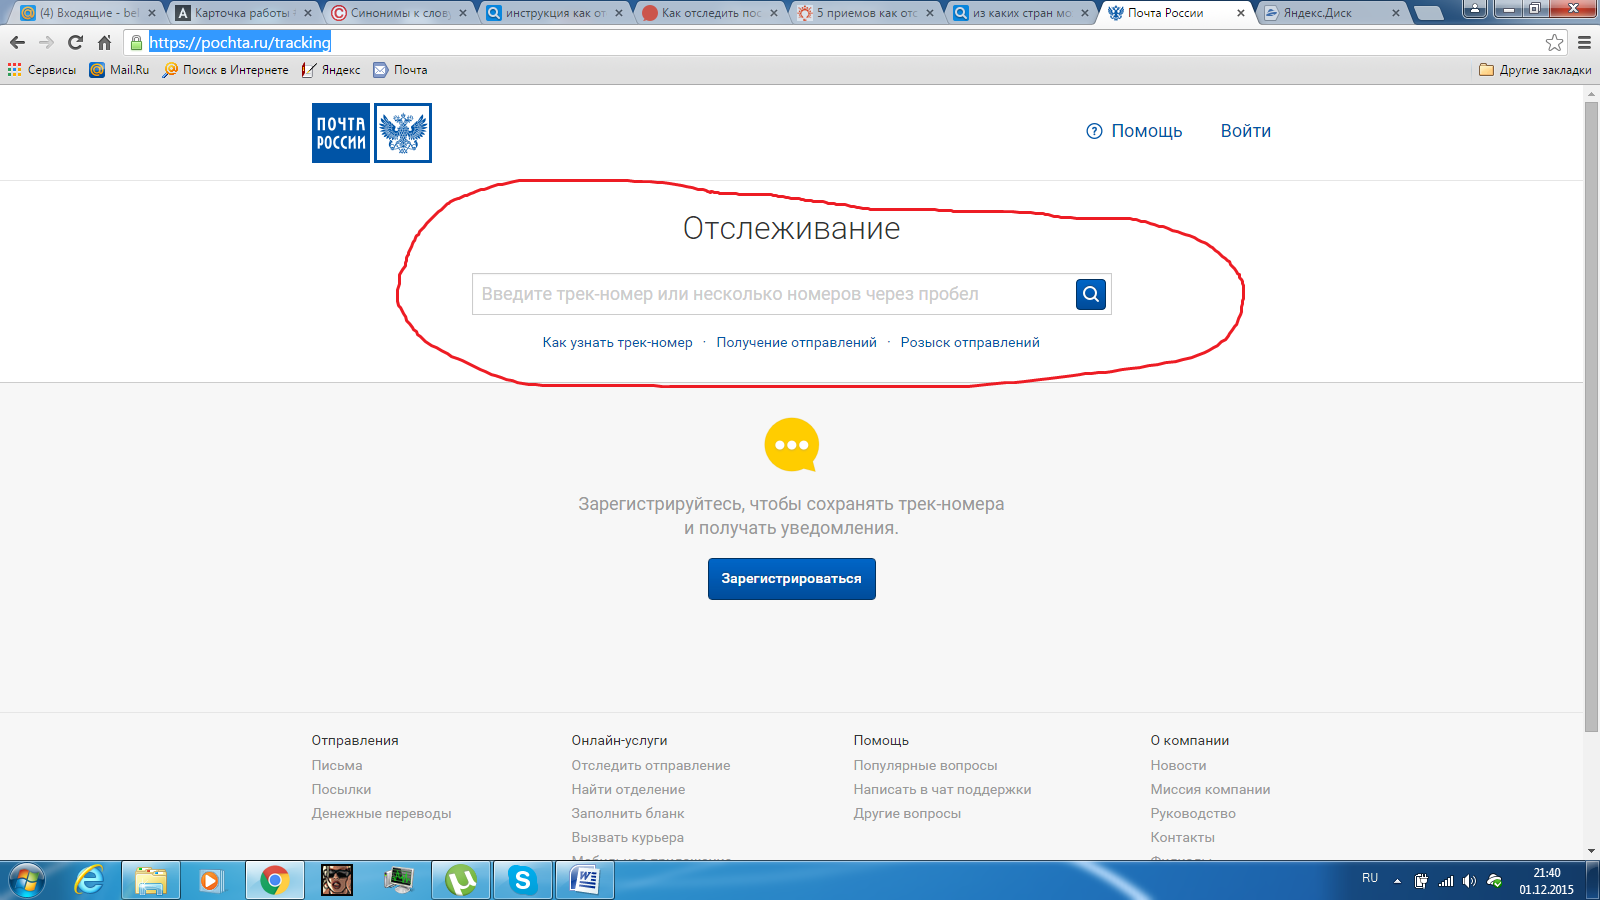The image size is (1600, 900).
Task: Open Посылки footer link
Action: 341,789
